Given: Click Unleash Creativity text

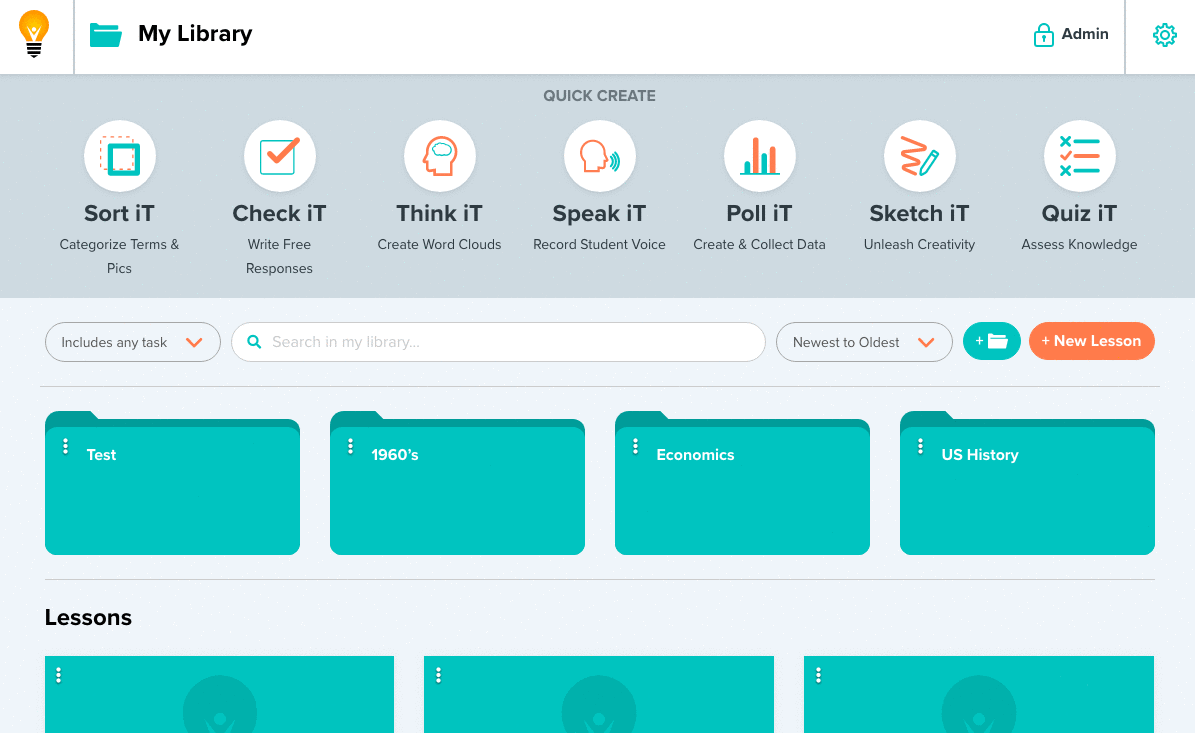Looking at the screenshot, I should tap(920, 245).
